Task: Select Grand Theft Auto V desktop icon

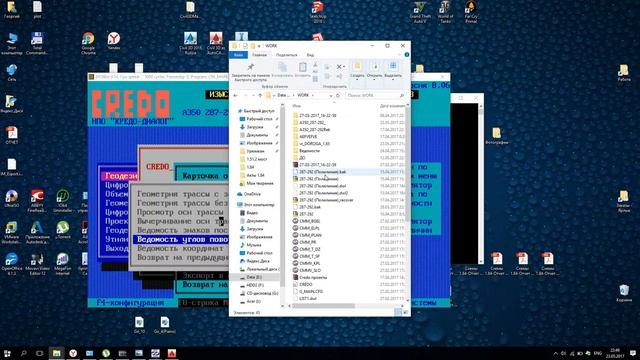Action: 420,12
